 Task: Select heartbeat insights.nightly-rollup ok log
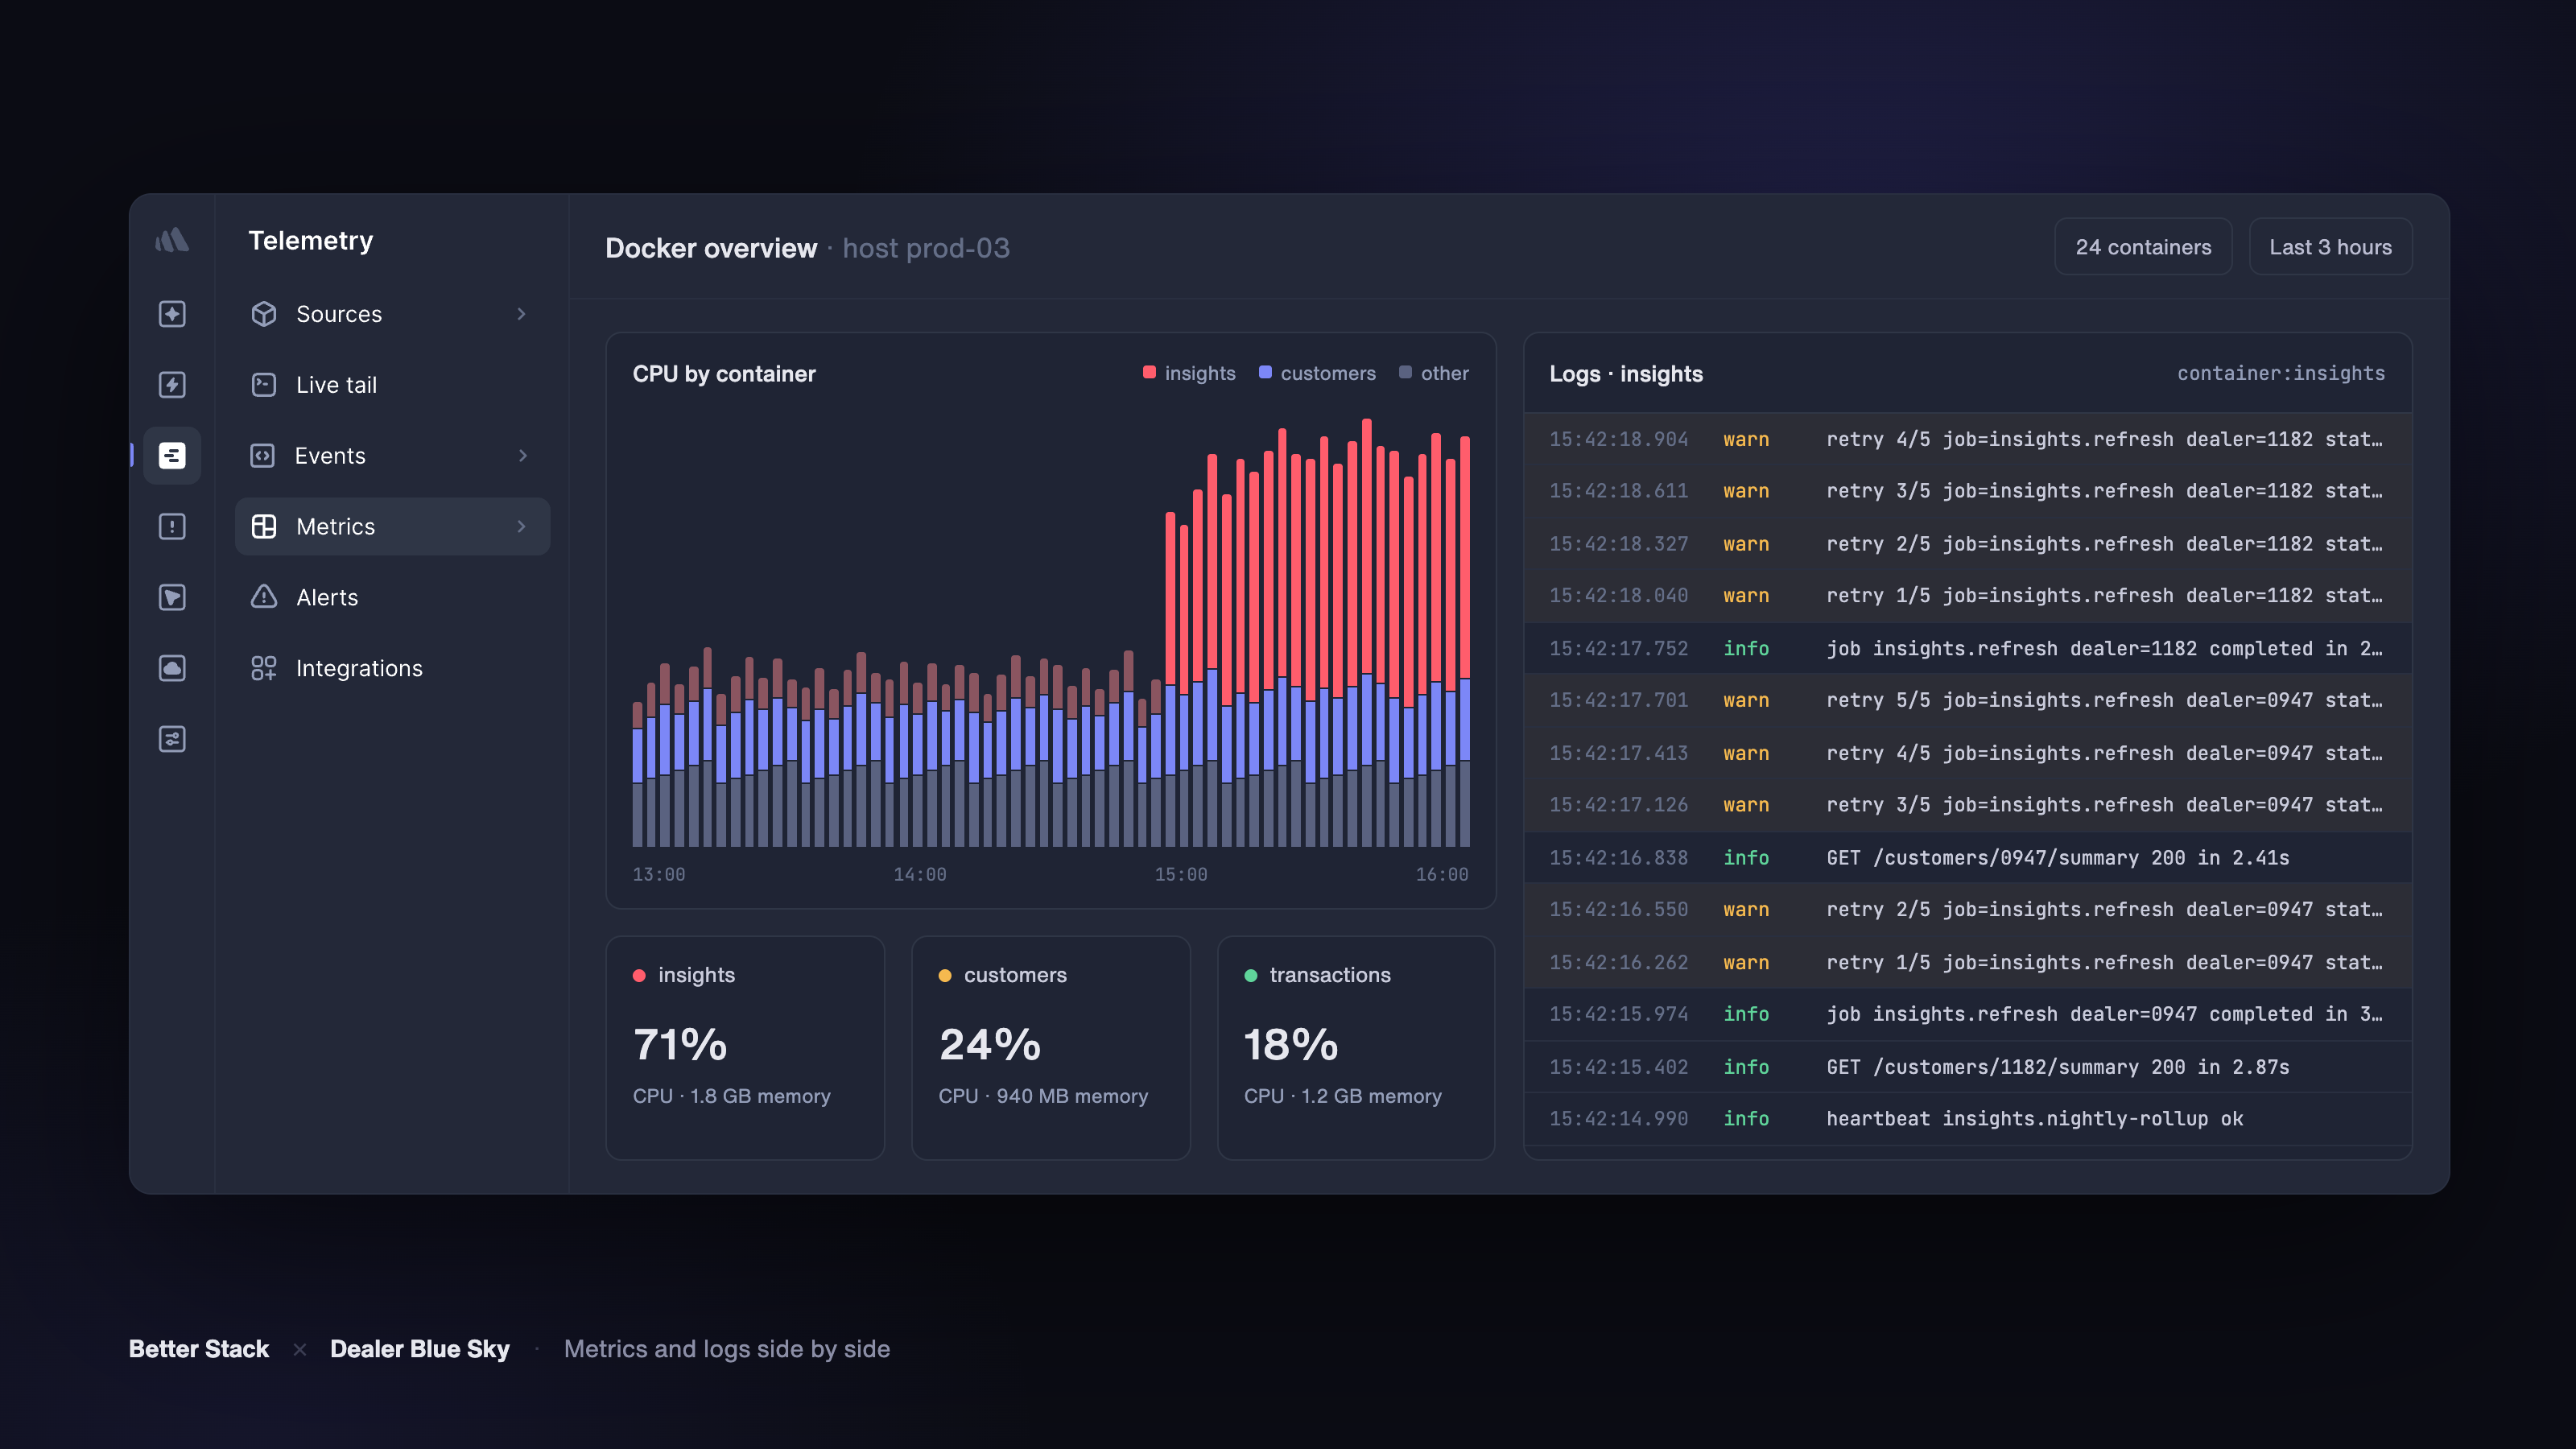[1967, 1118]
